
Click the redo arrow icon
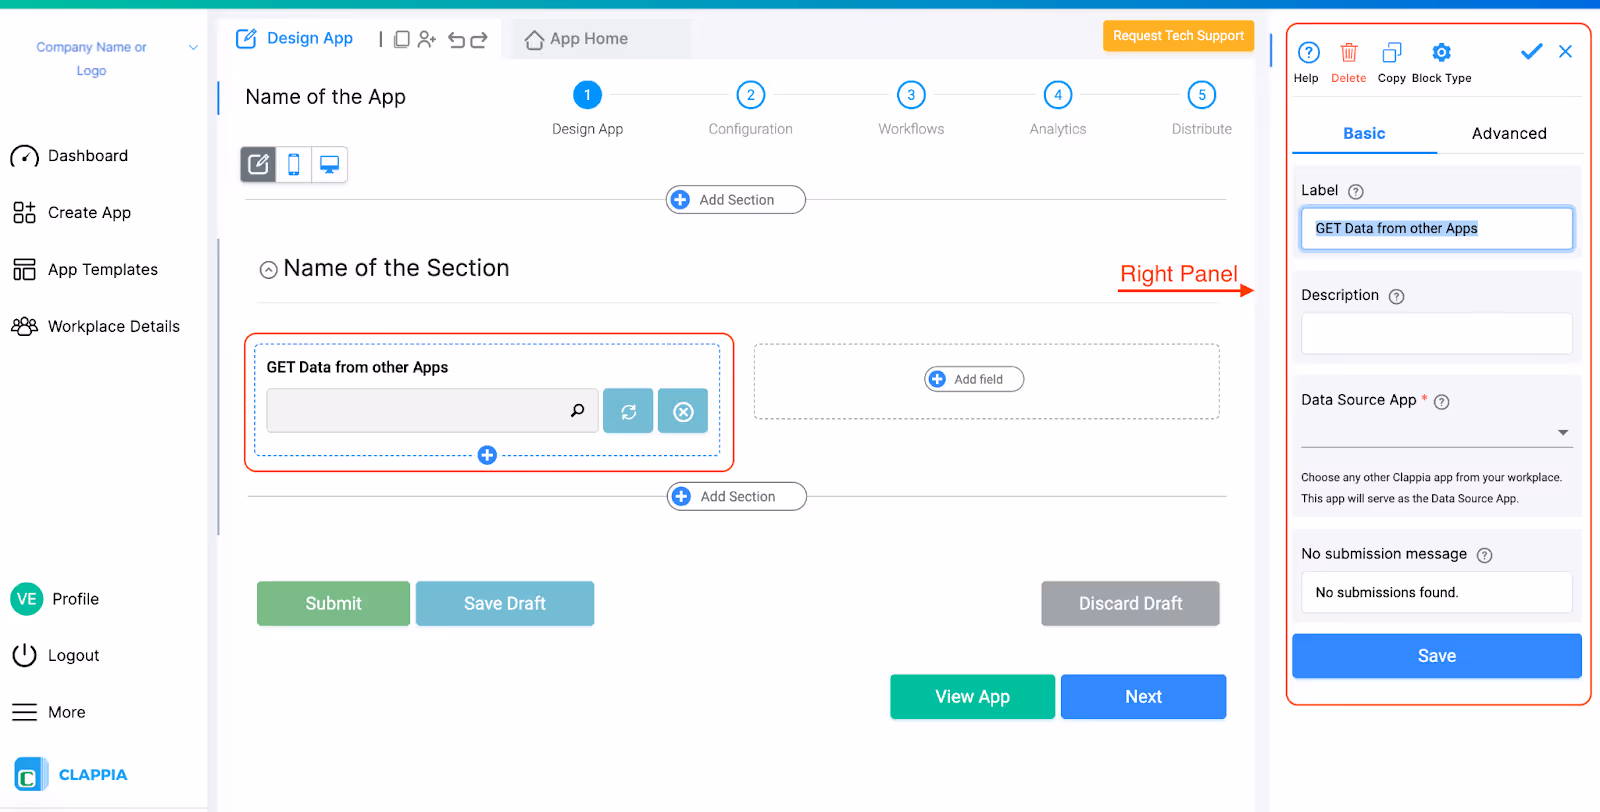[479, 40]
